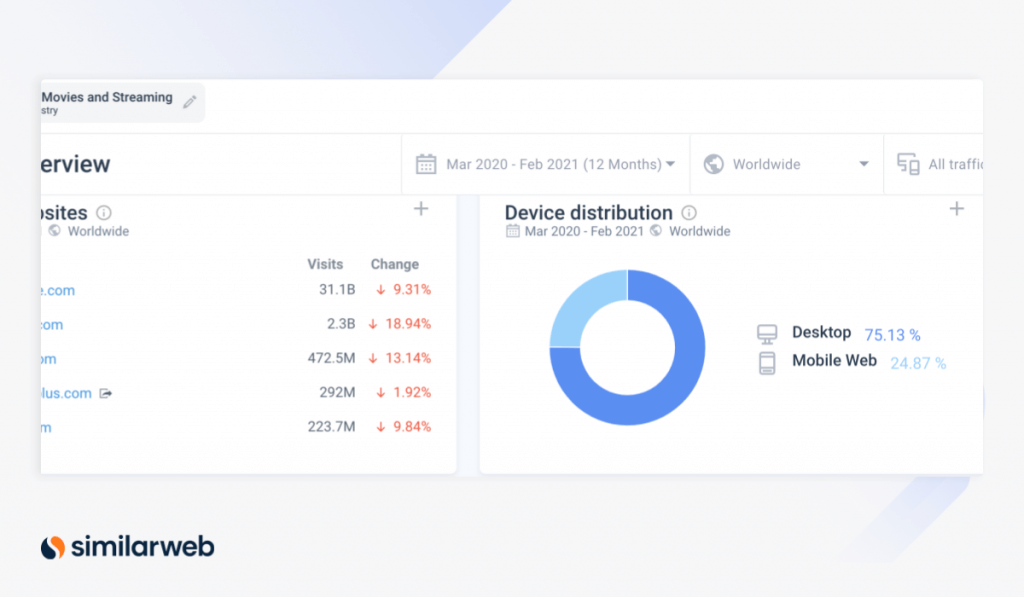This screenshot has height=597, width=1024.
Task: Click the 75.13% Desktop percentage value
Action: tap(891, 334)
